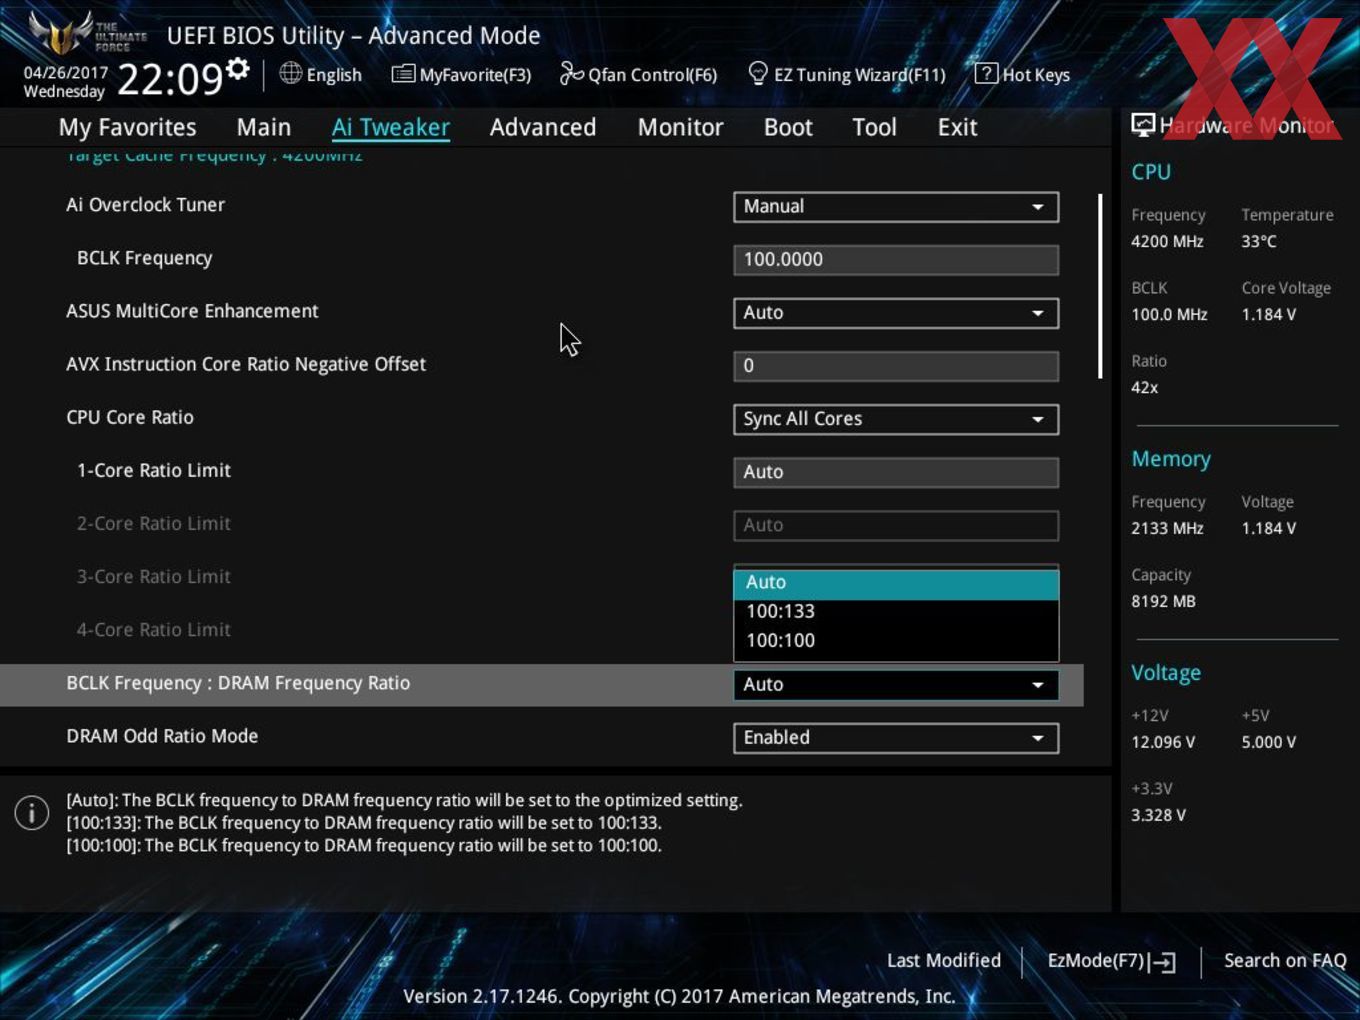This screenshot has height=1020, width=1360.
Task: Click the CPU frequency 4200 MHz value
Action: tap(1167, 241)
